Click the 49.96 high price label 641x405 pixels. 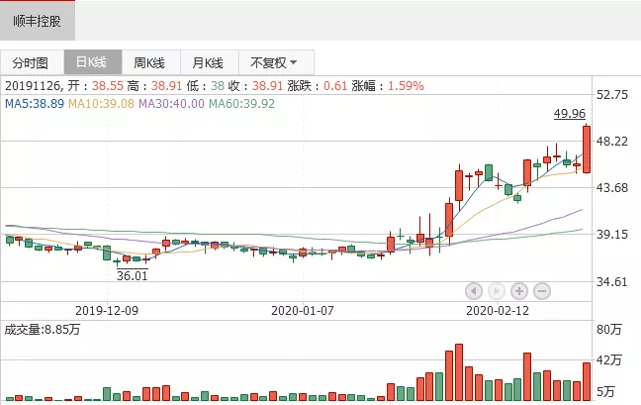click(569, 113)
